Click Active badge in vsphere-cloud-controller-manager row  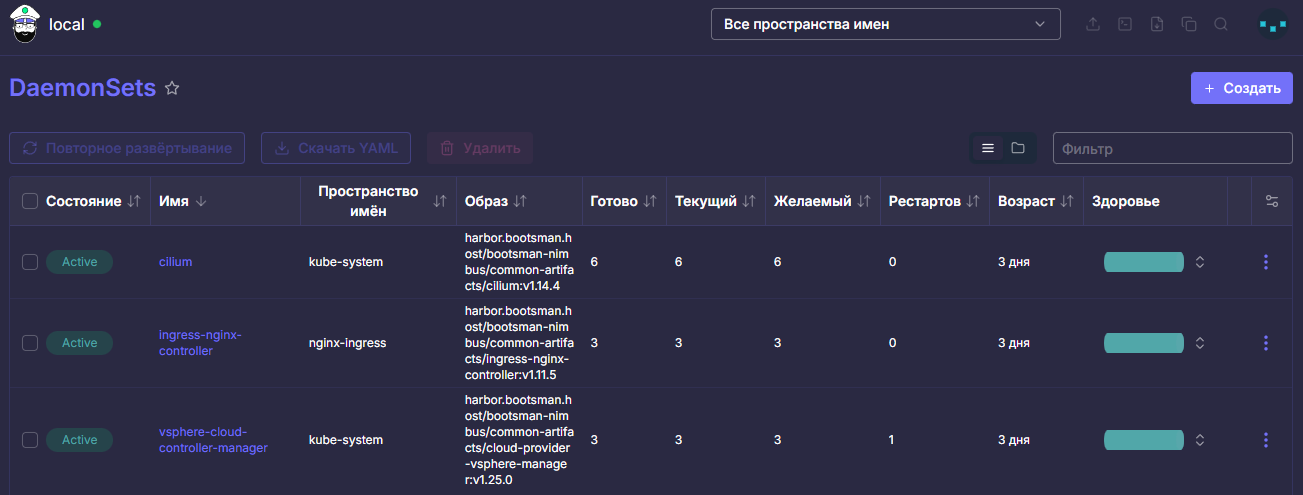(x=79, y=440)
